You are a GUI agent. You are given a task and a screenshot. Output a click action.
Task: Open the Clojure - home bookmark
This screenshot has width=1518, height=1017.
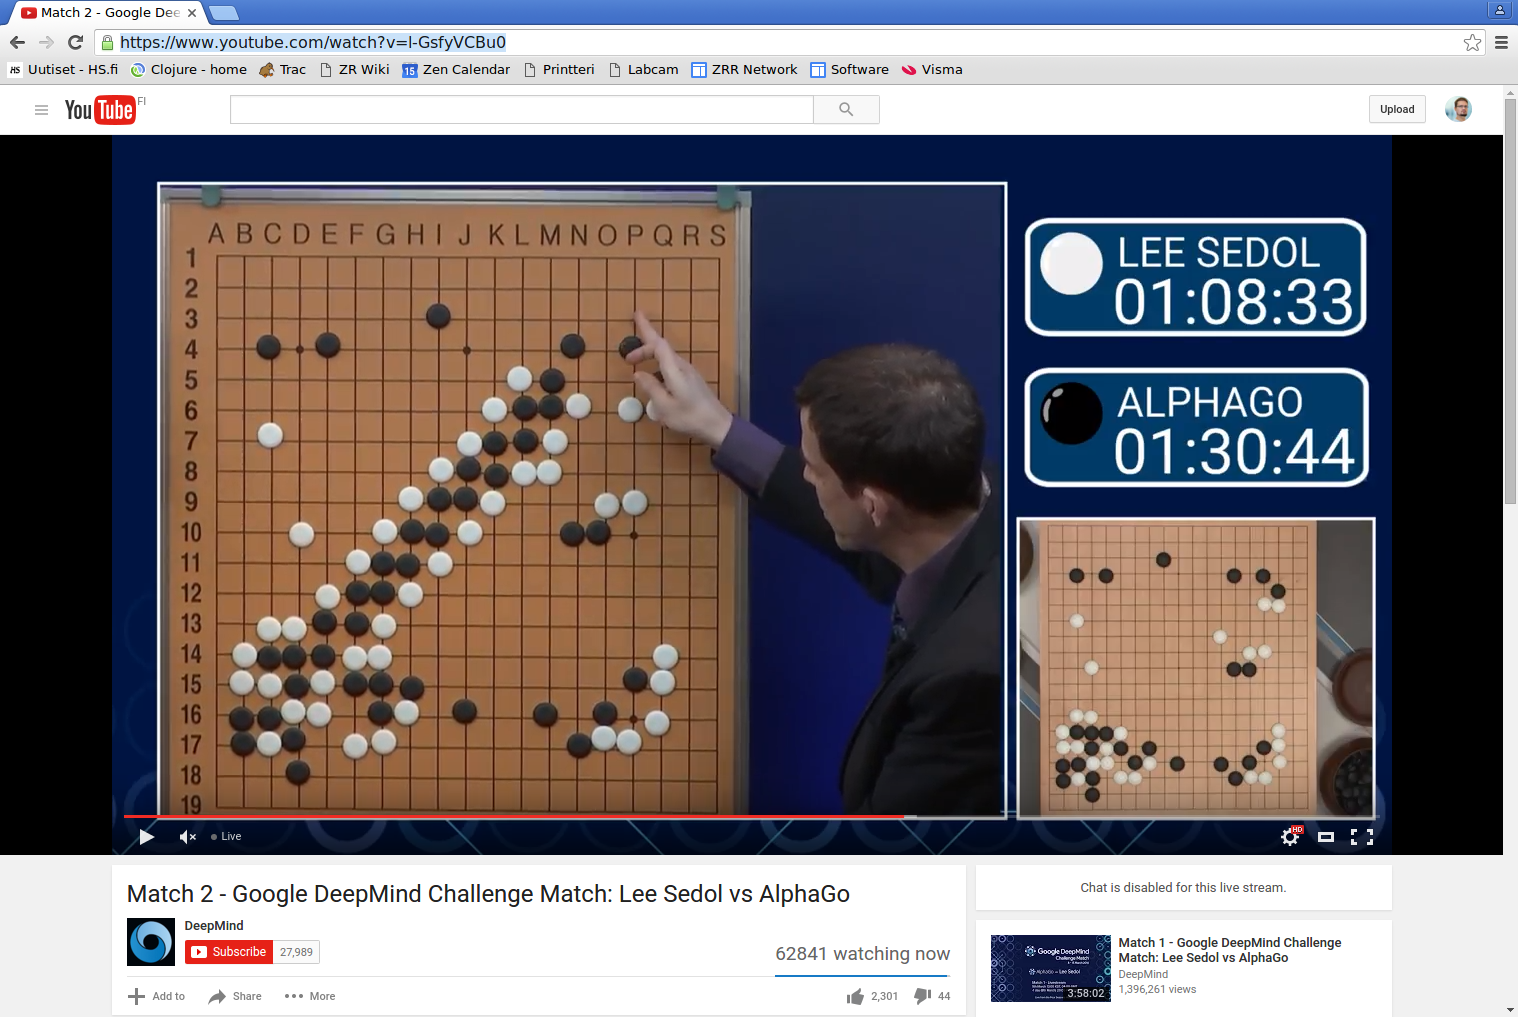click(x=189, y=70)
